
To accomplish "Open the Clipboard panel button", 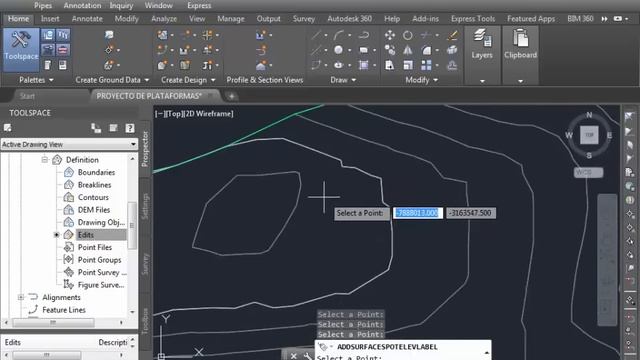I will 520,43.
